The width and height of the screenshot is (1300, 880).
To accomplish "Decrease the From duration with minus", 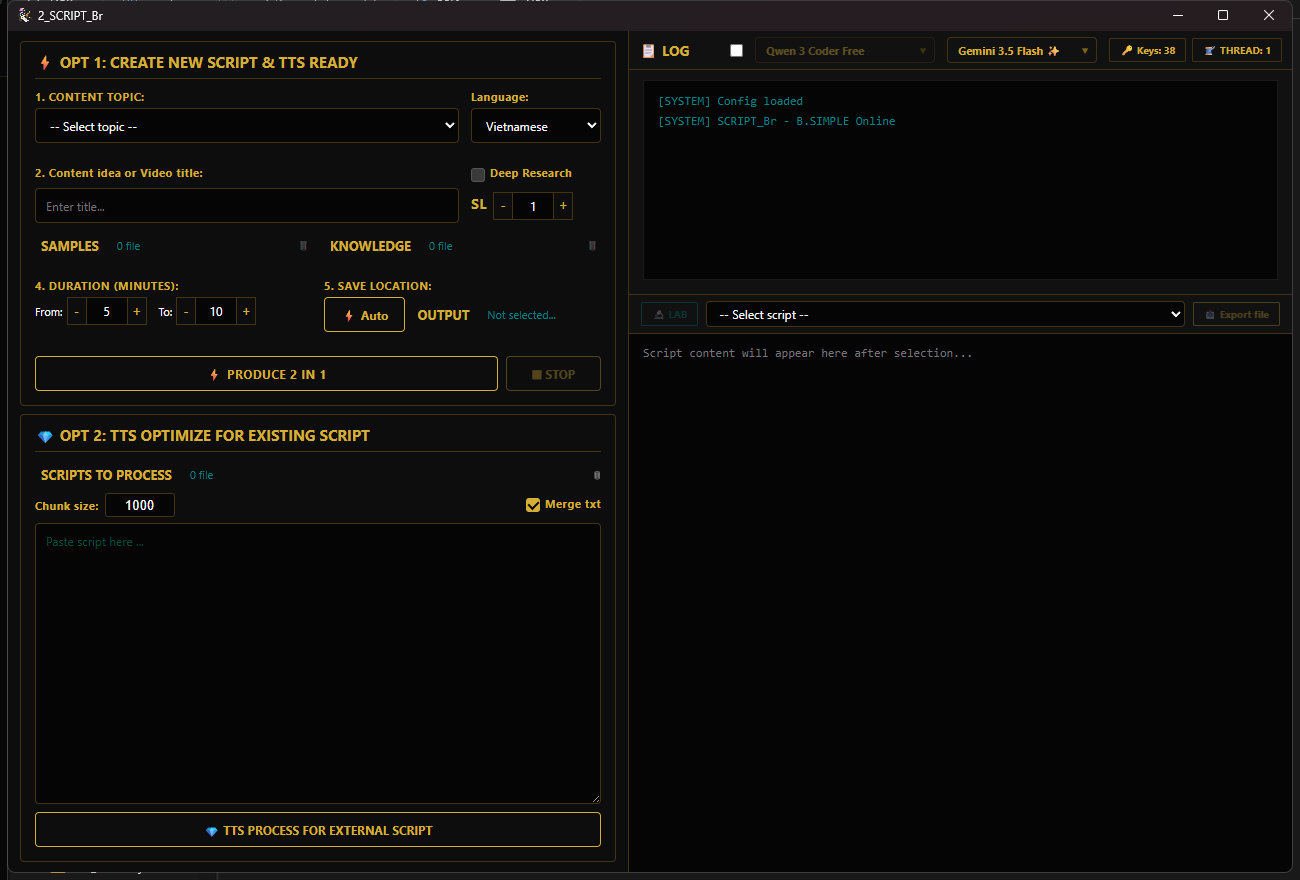I will (x=77, y=311).
